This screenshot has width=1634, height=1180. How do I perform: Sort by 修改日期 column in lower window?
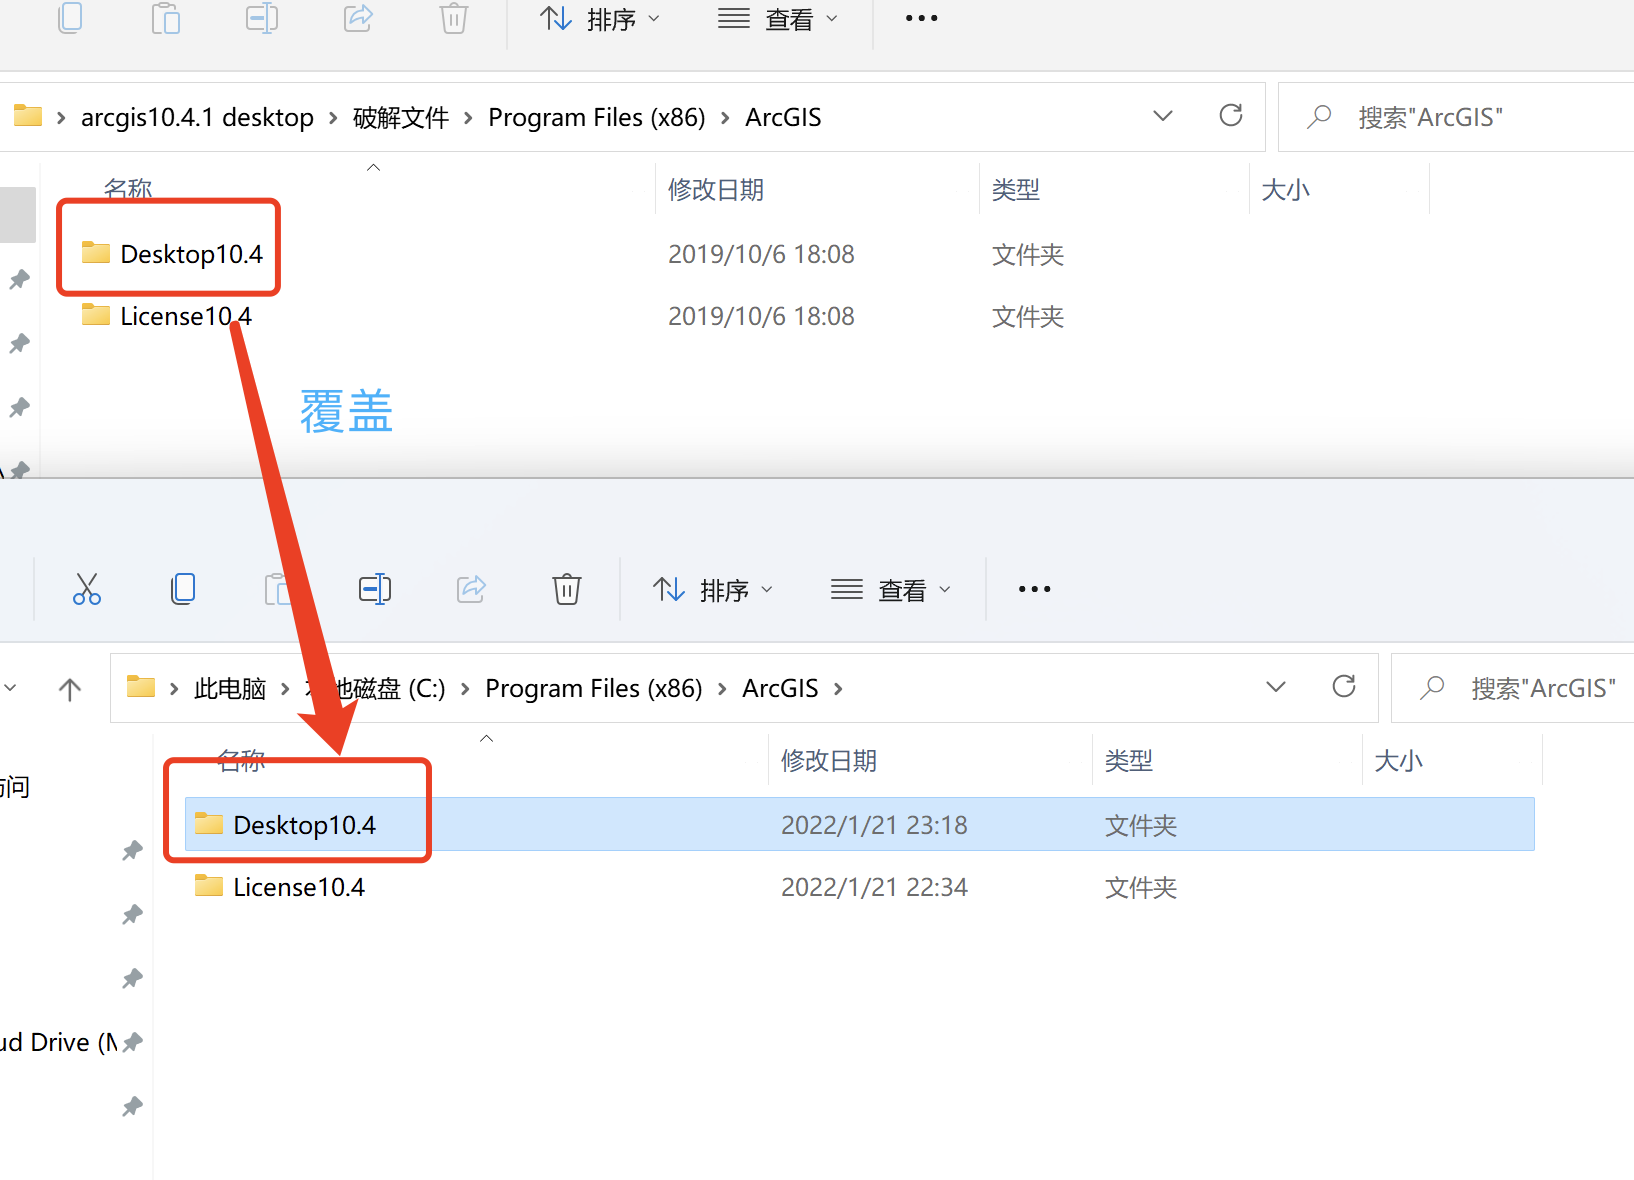pyautogui.click(x=829, y=761)
